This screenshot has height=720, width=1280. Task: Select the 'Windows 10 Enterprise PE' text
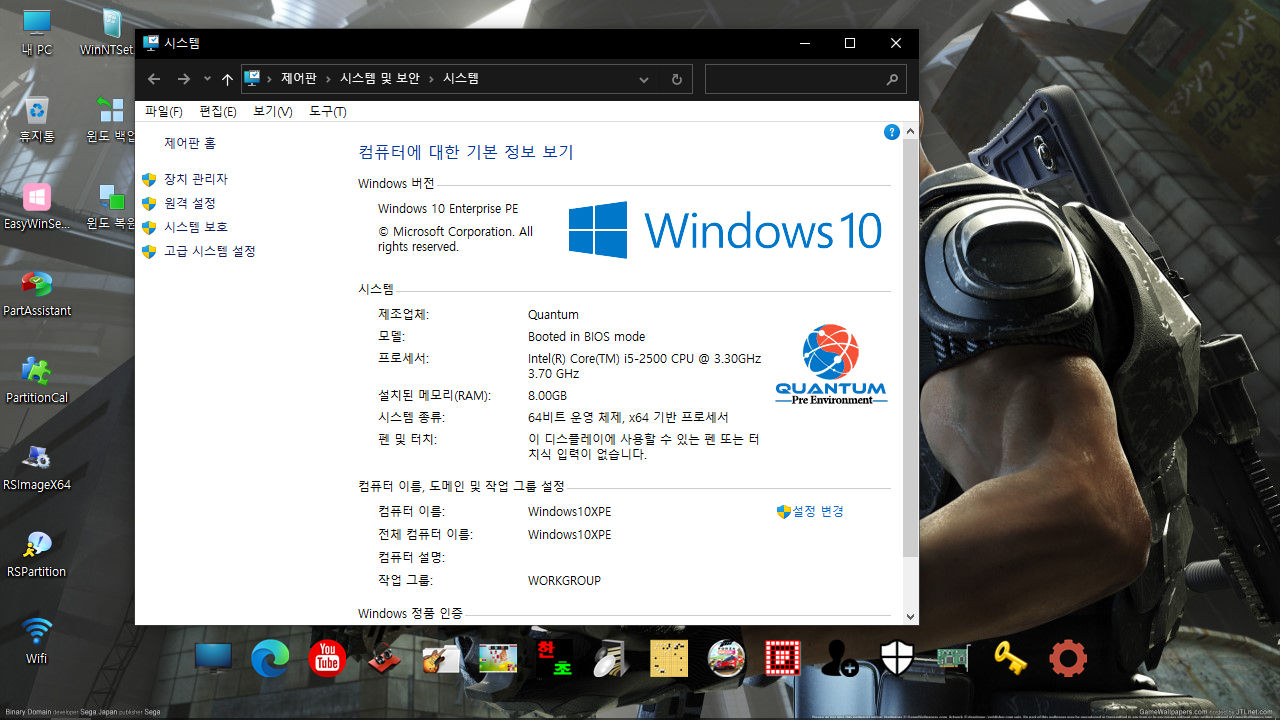pos(448,209)
